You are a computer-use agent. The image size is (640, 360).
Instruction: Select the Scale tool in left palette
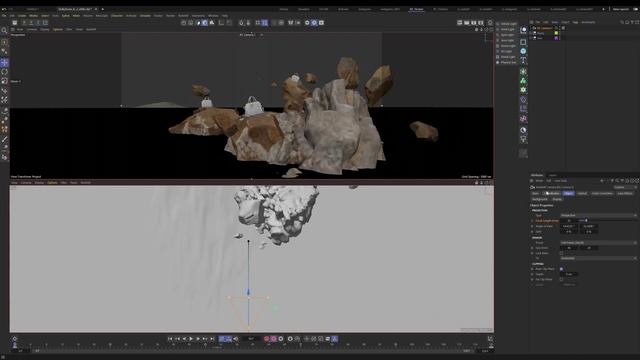(4, 81)
